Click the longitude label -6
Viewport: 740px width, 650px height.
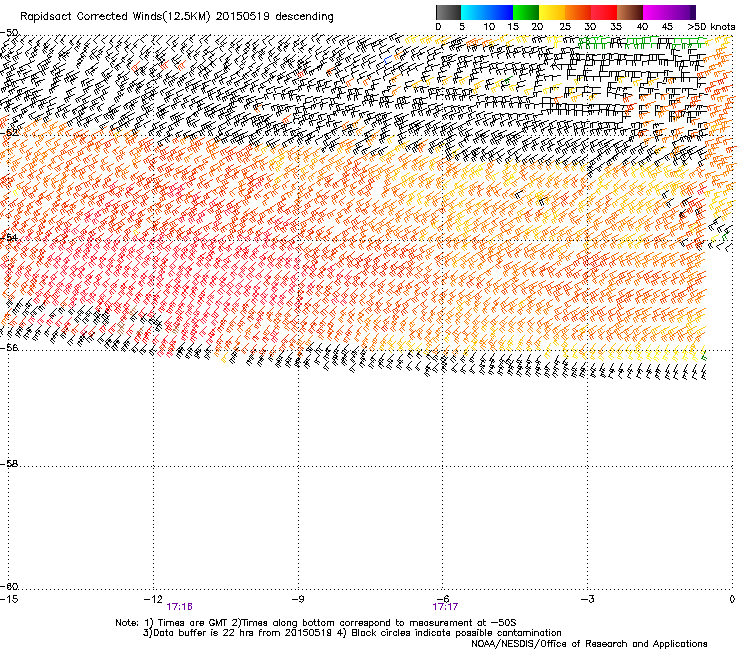pyautogui.click(x=443, y=599)
